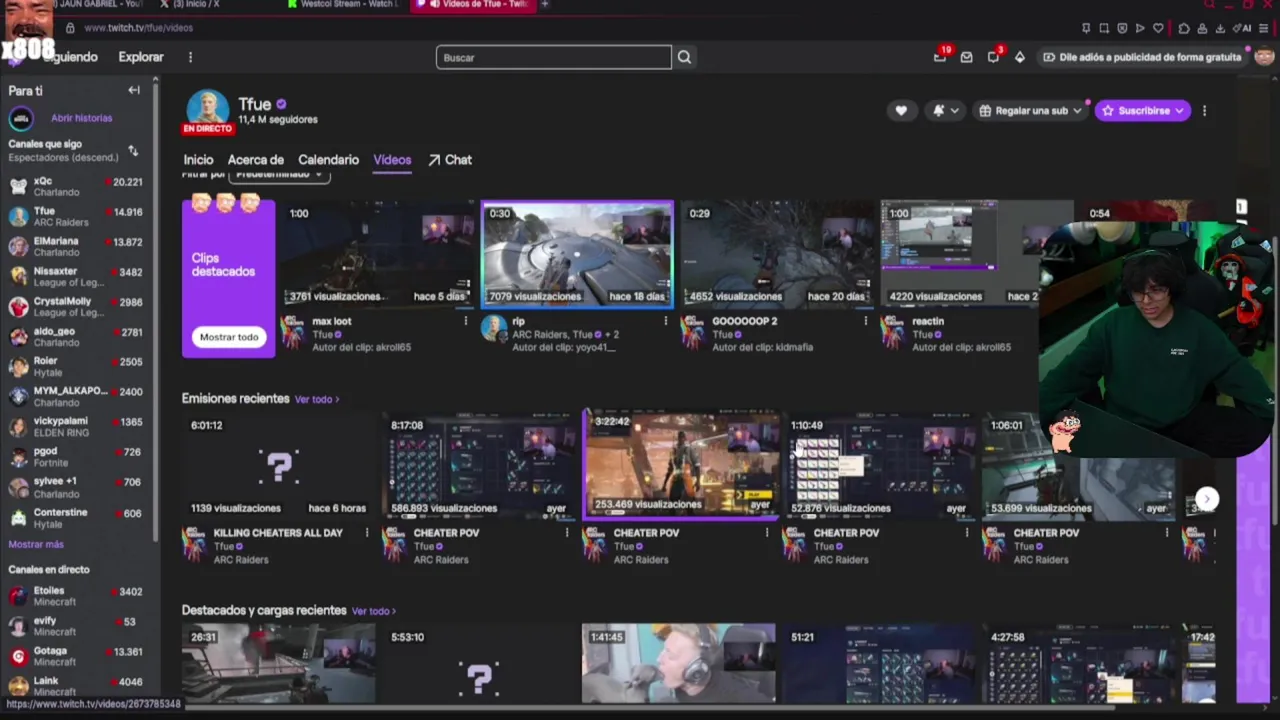This screenshot has width=1280, height=720.
Task: Click clip author akroll65 under max loot
Action: 362,348
